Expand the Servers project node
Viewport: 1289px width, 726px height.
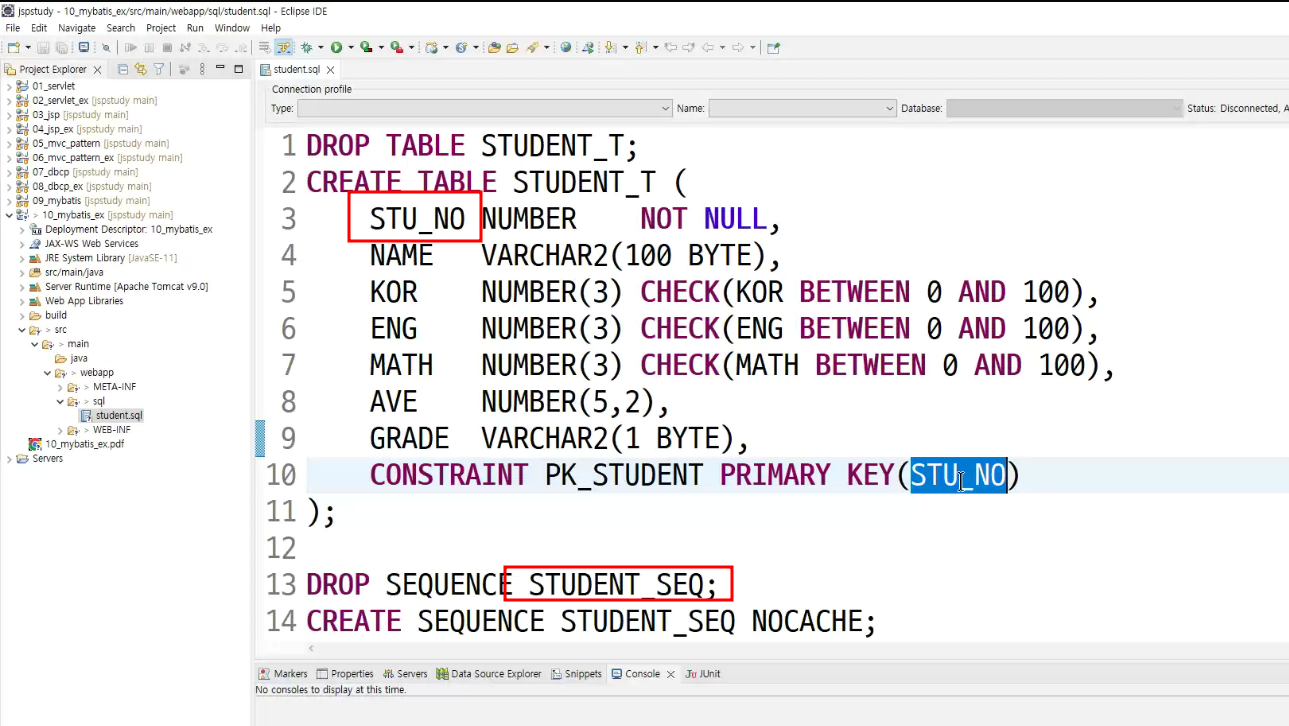[9, 459]
